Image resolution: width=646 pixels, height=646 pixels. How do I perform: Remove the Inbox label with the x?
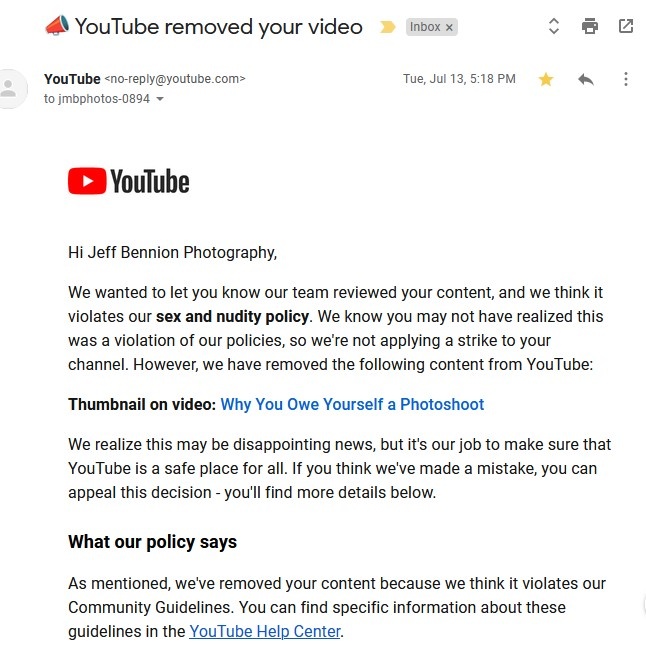click(449, 28)
